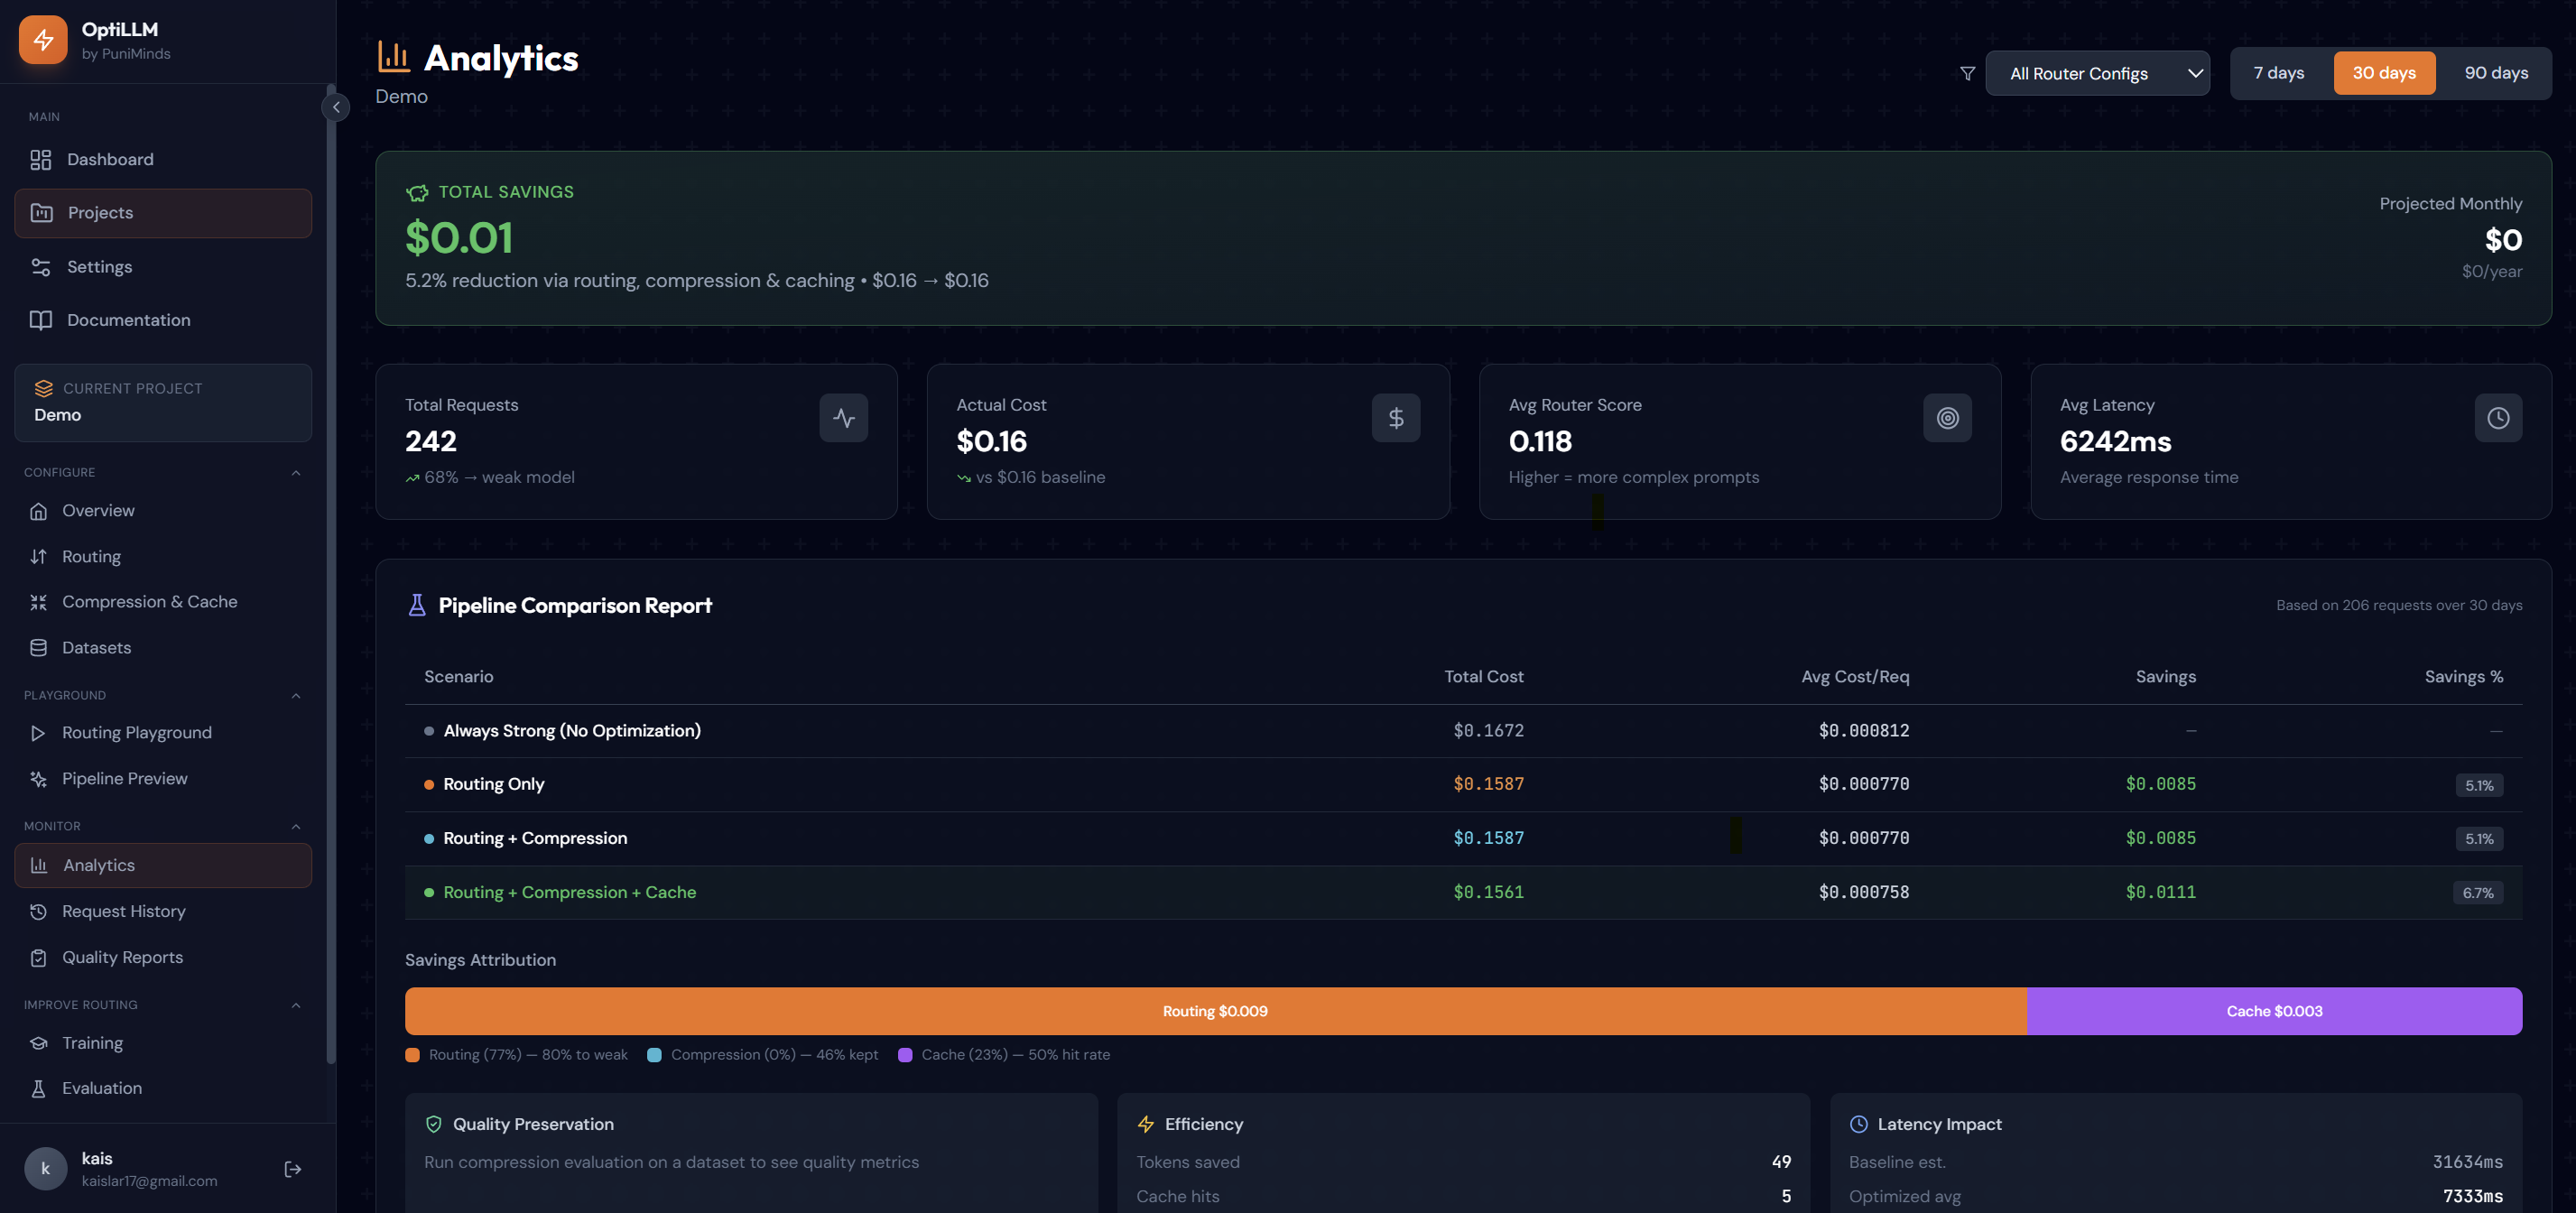Open Quality Reports in sidebar
This screenshot has height=1213, width=2576.
tap(122, 957)
